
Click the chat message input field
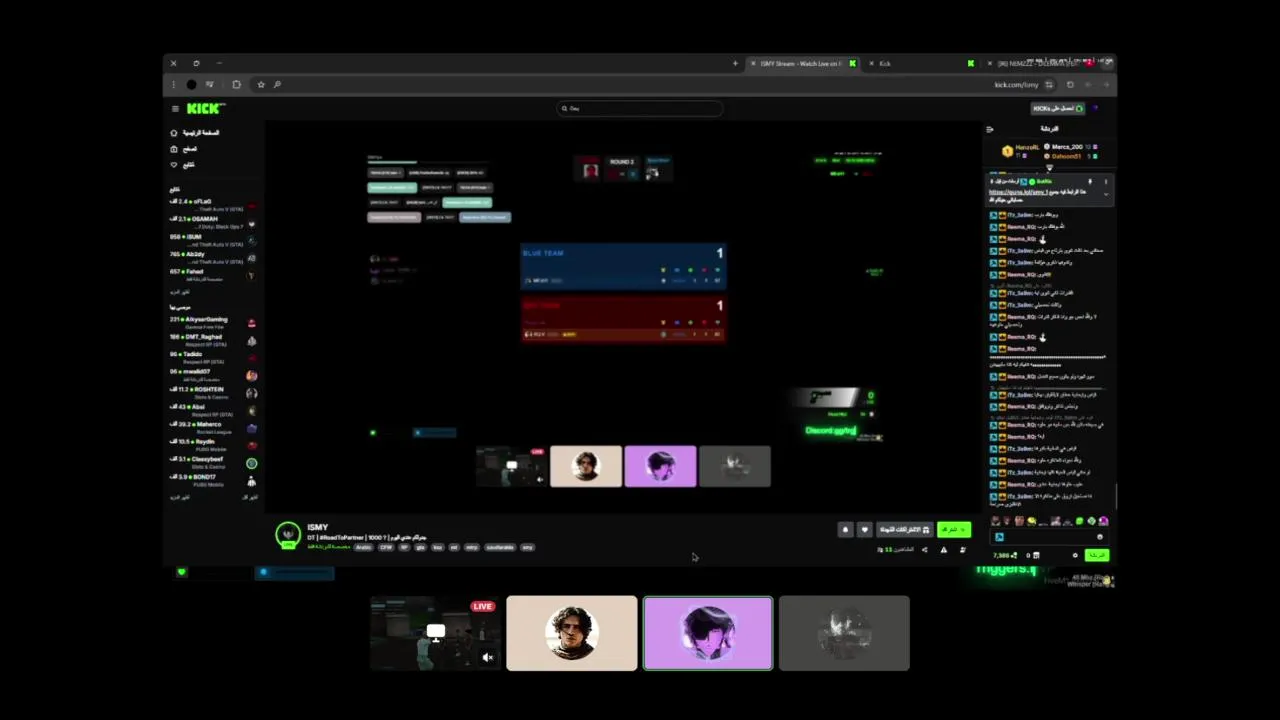tap(1050, 537)
